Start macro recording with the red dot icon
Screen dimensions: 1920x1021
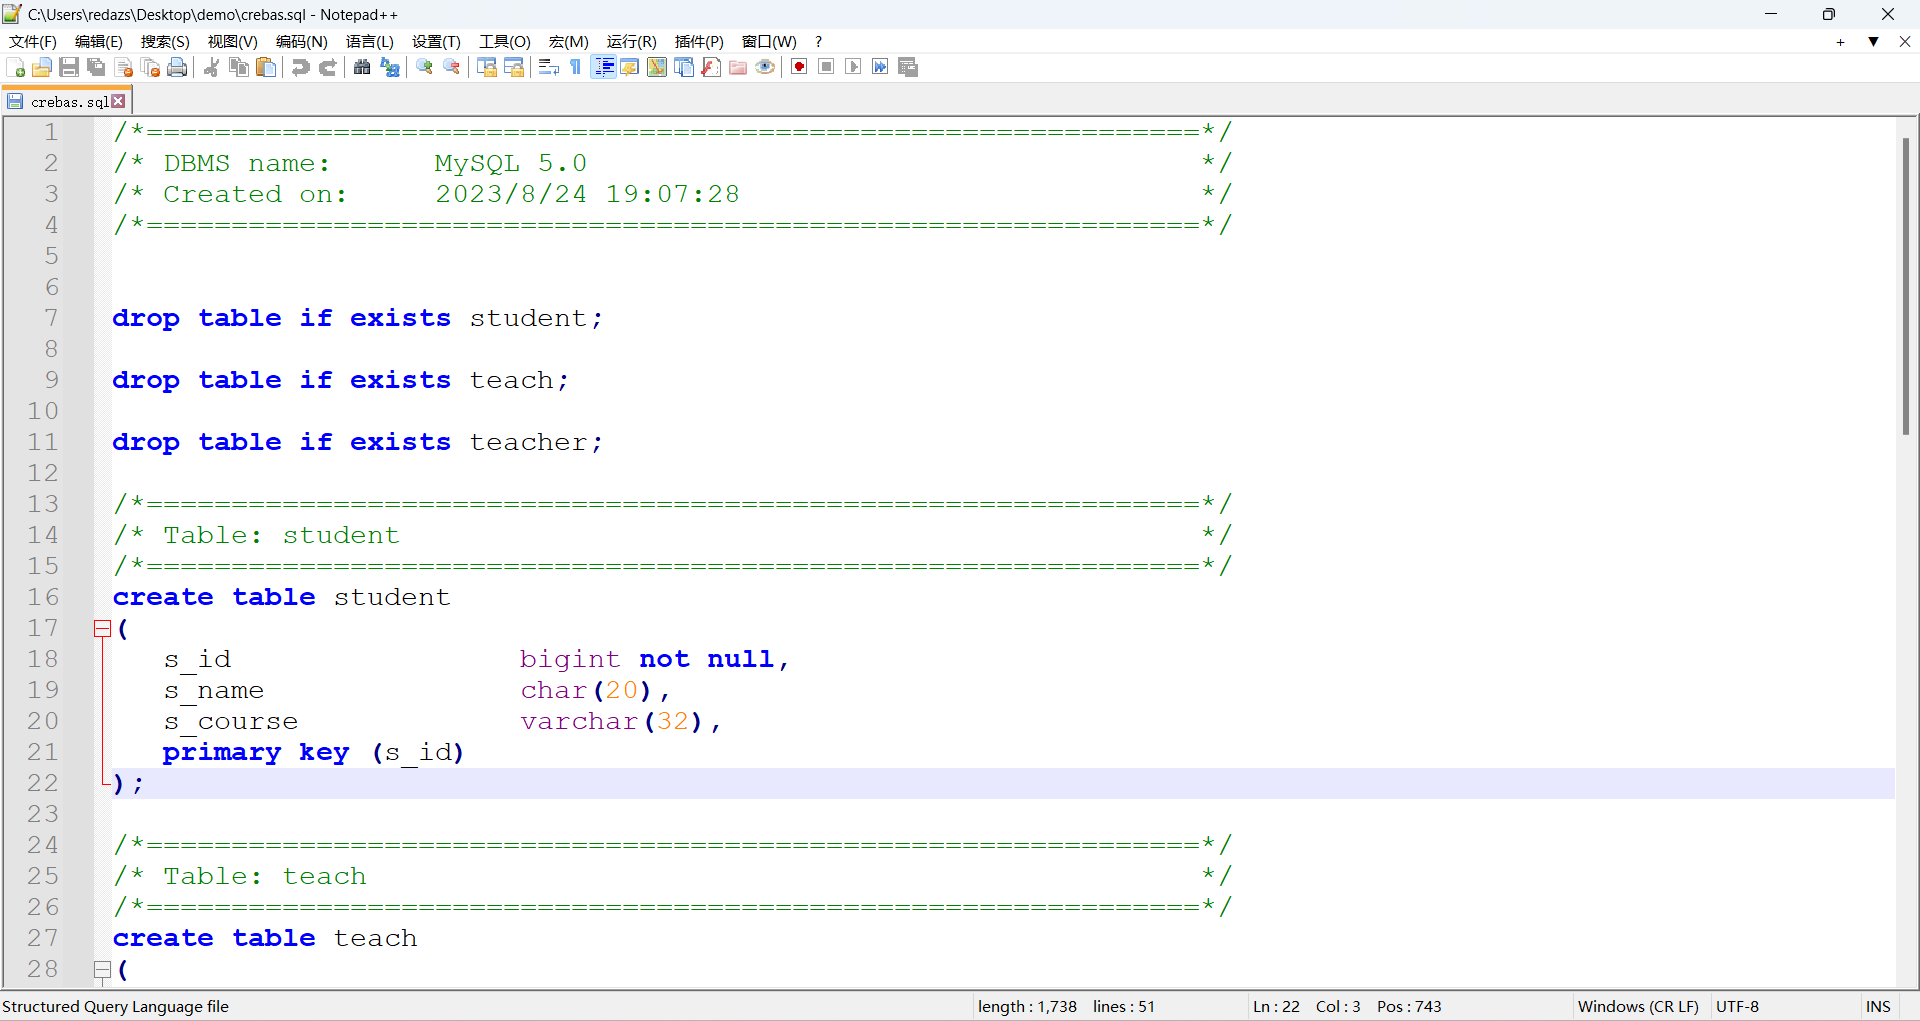pos(799,67)
